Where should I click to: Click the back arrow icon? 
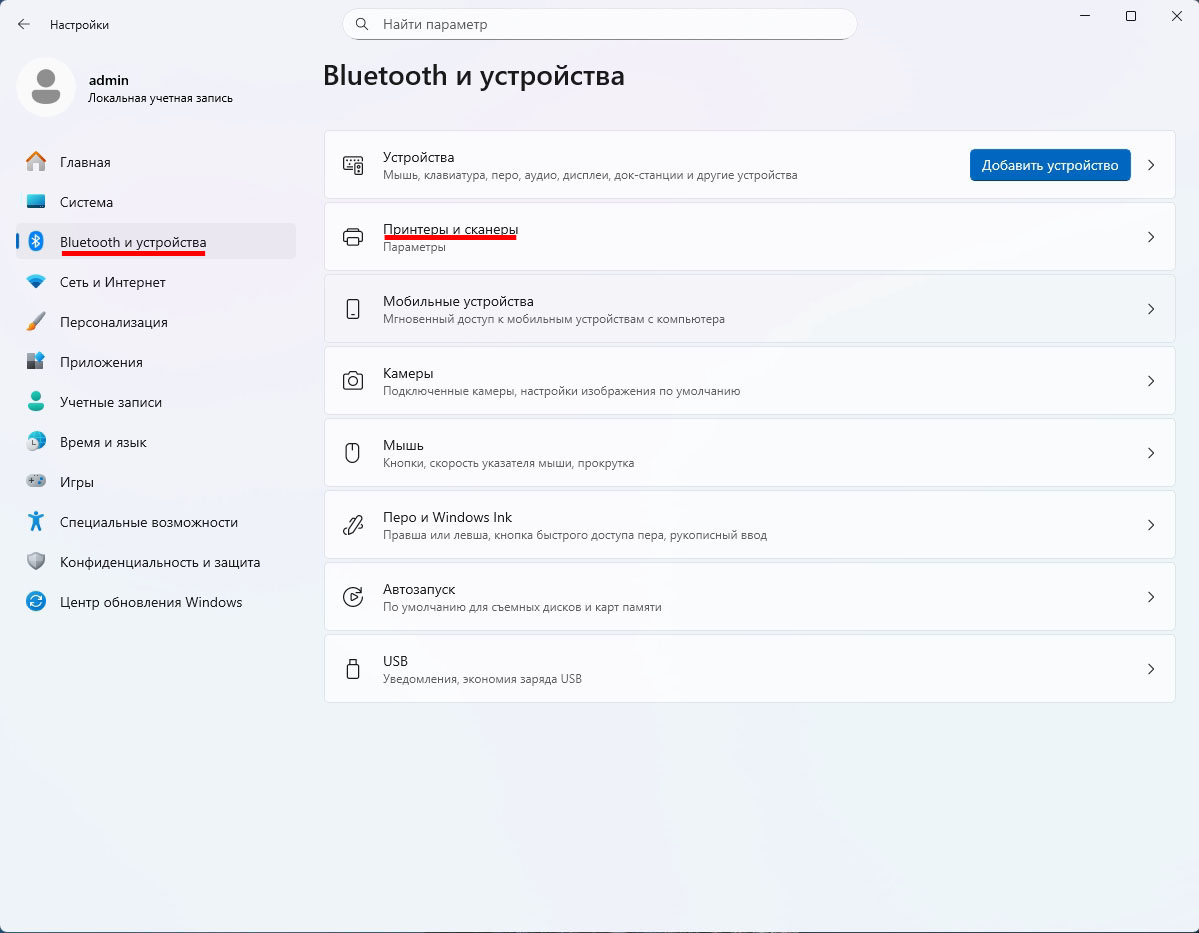tap(24, 24)
